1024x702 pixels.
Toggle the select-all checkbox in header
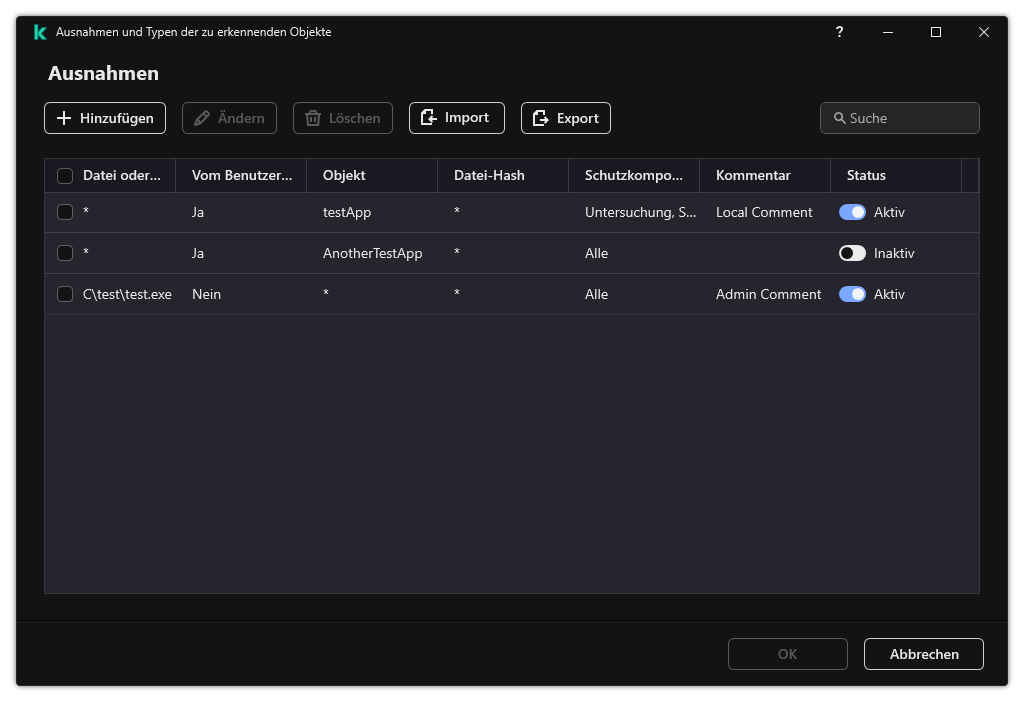pyautogui.click(x=65, y=176)
